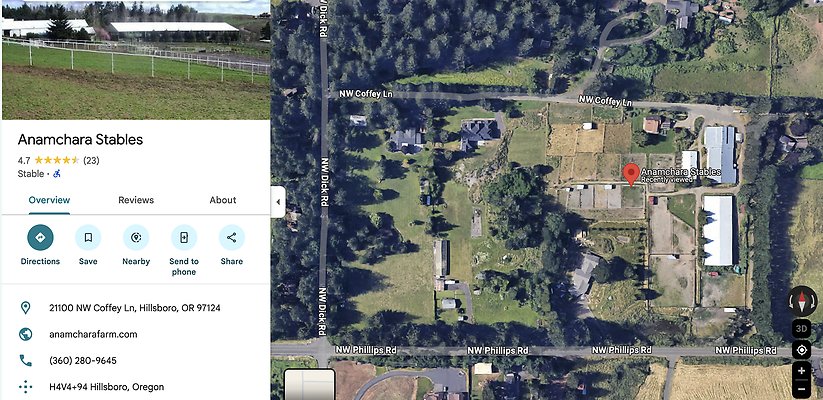Screen dimensions: 823x400
Task: Open the 23 reviews count
Action: (91, 161)
